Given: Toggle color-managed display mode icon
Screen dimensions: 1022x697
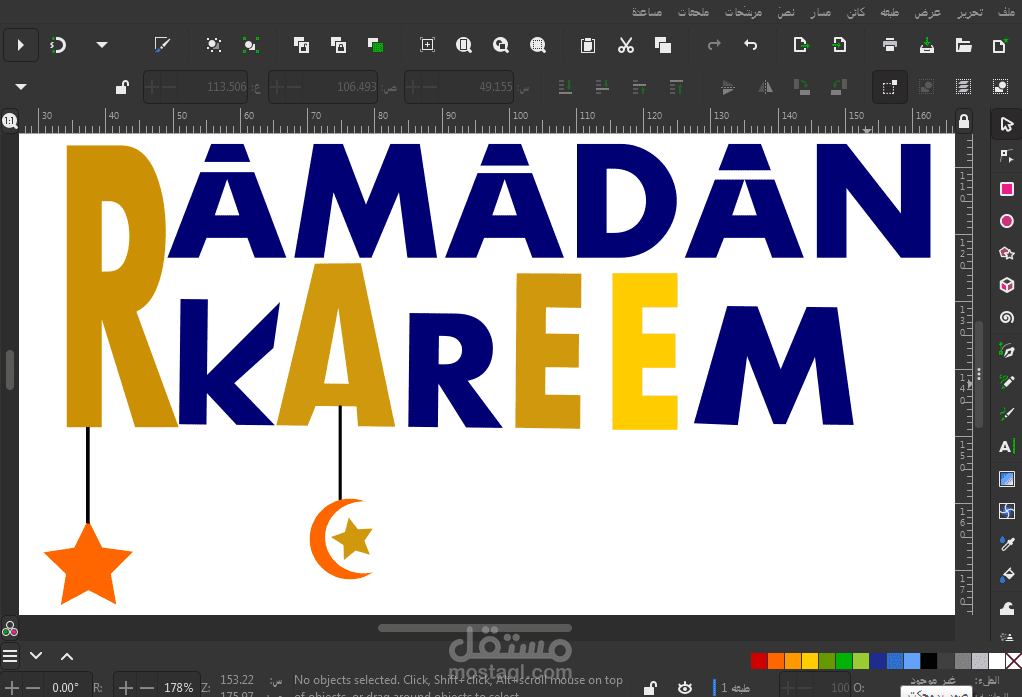Looking at the screenshot, I should [x=10, y=629].
